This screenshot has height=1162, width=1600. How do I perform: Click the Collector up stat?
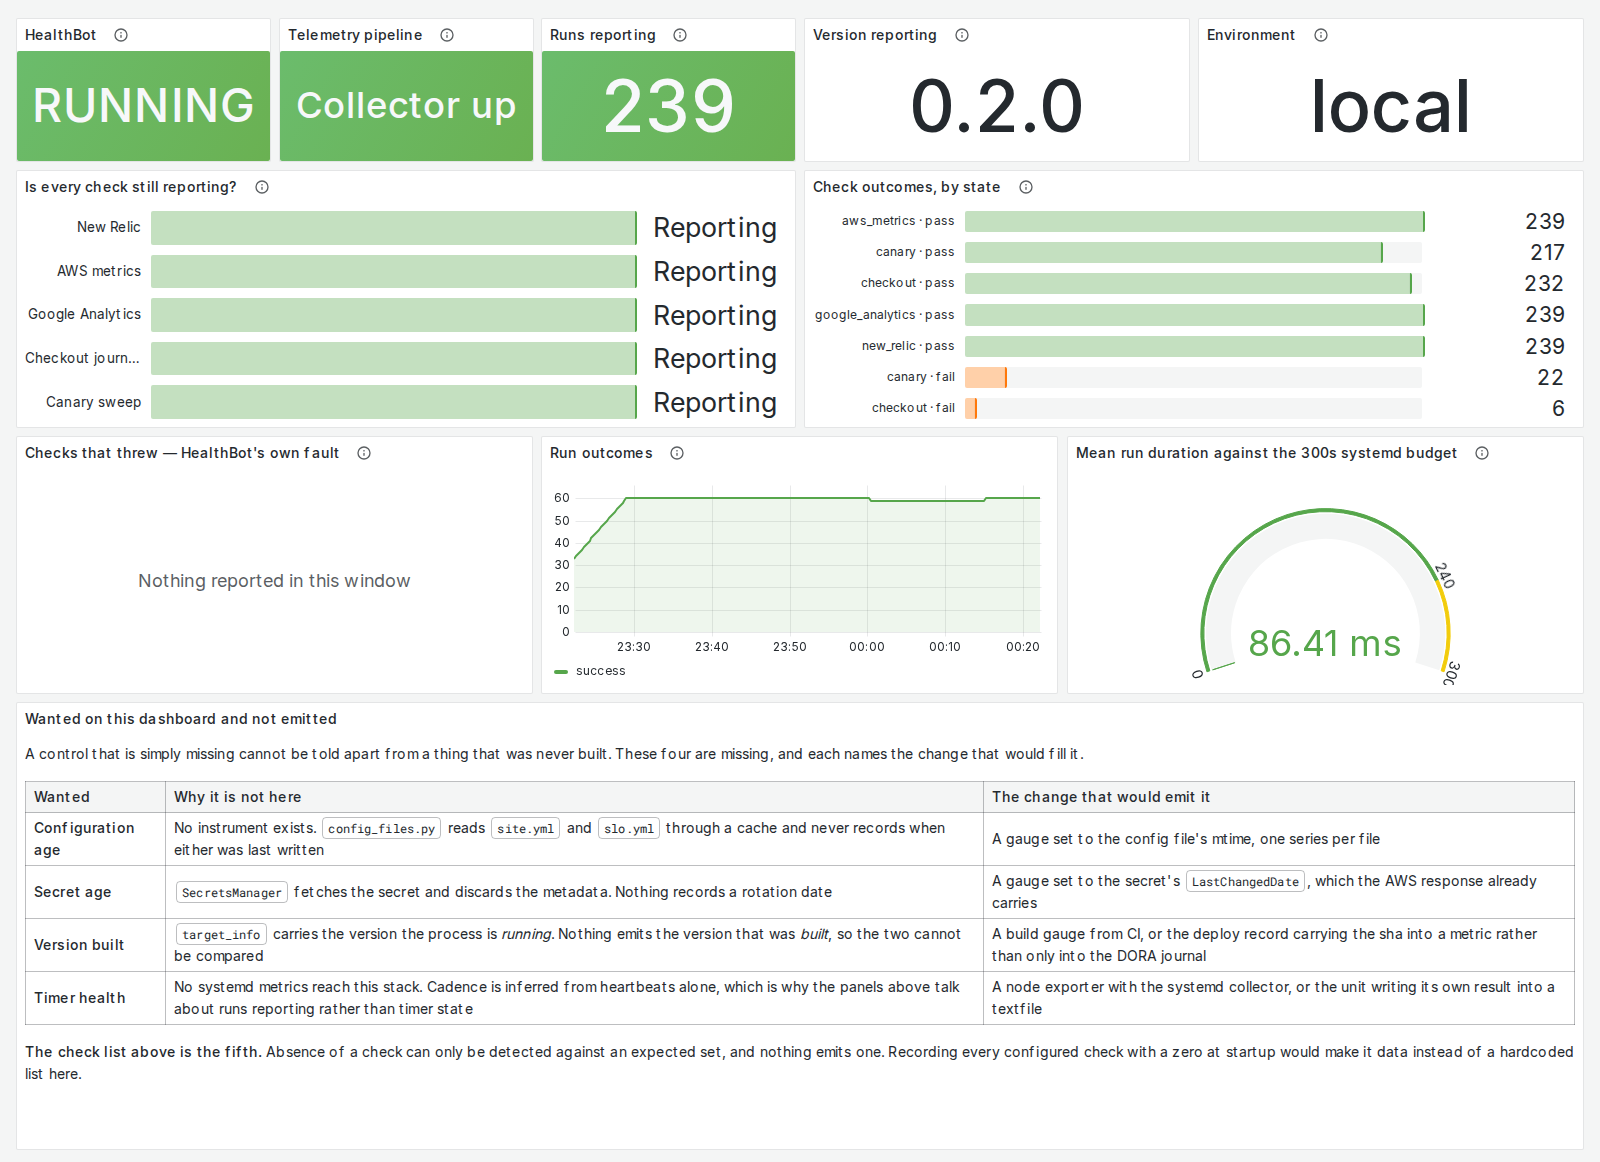(x=406, y=106)
